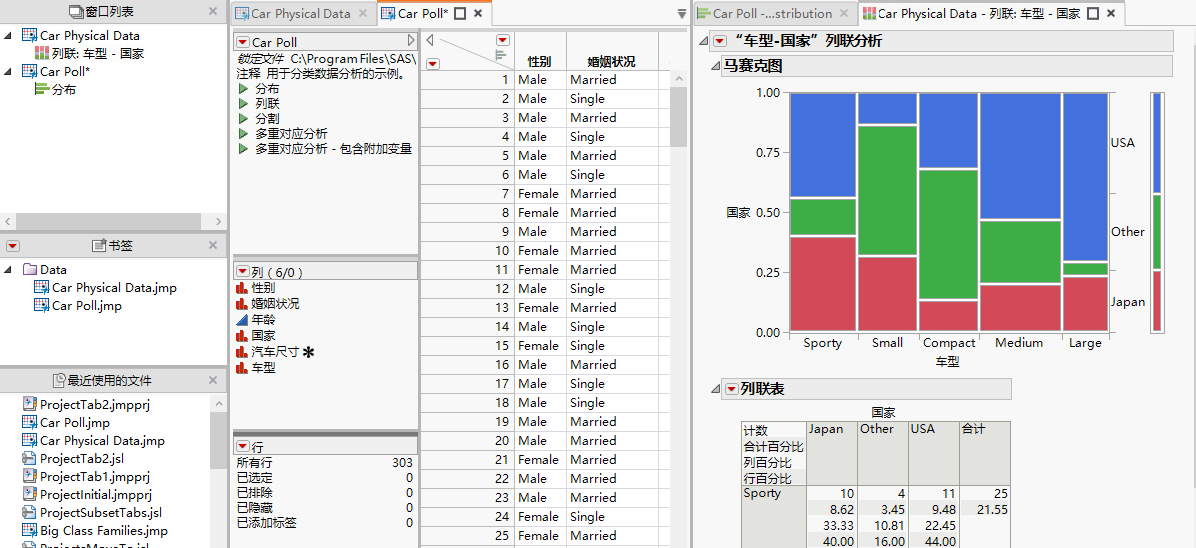Image resolution: width=1196 pixels, height=548 pixels.
Task: Click the 列联 report icon in window list
Action: tap(42, 53)
